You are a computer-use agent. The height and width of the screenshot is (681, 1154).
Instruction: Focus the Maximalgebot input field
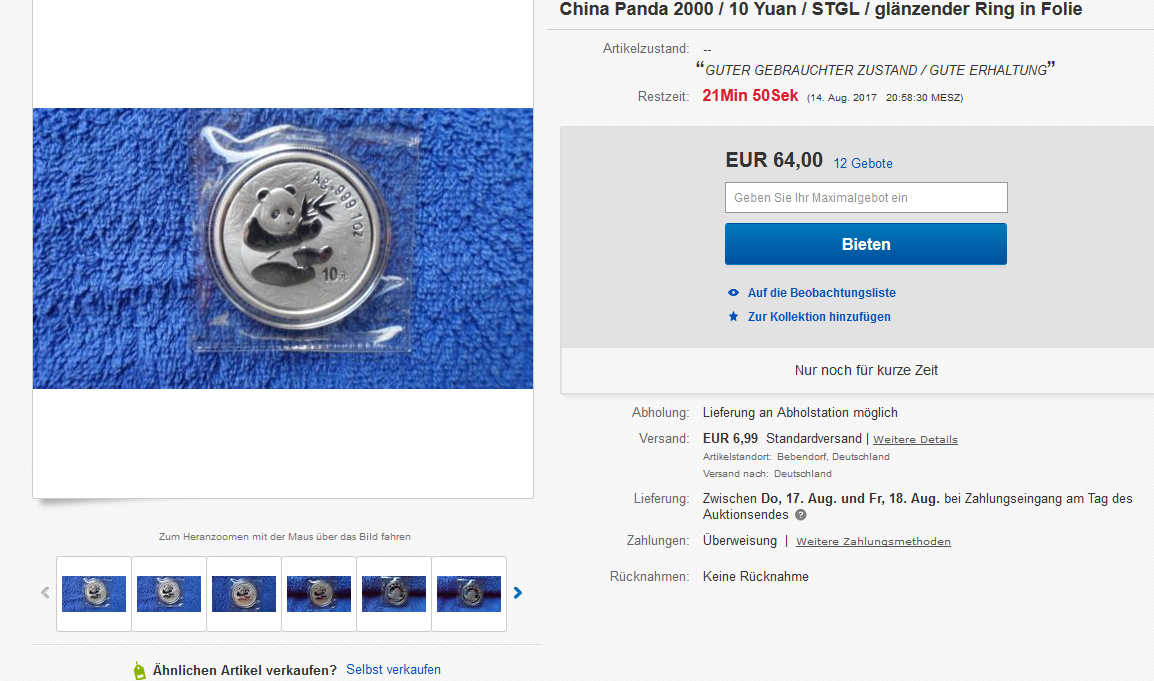coord(866,197)
